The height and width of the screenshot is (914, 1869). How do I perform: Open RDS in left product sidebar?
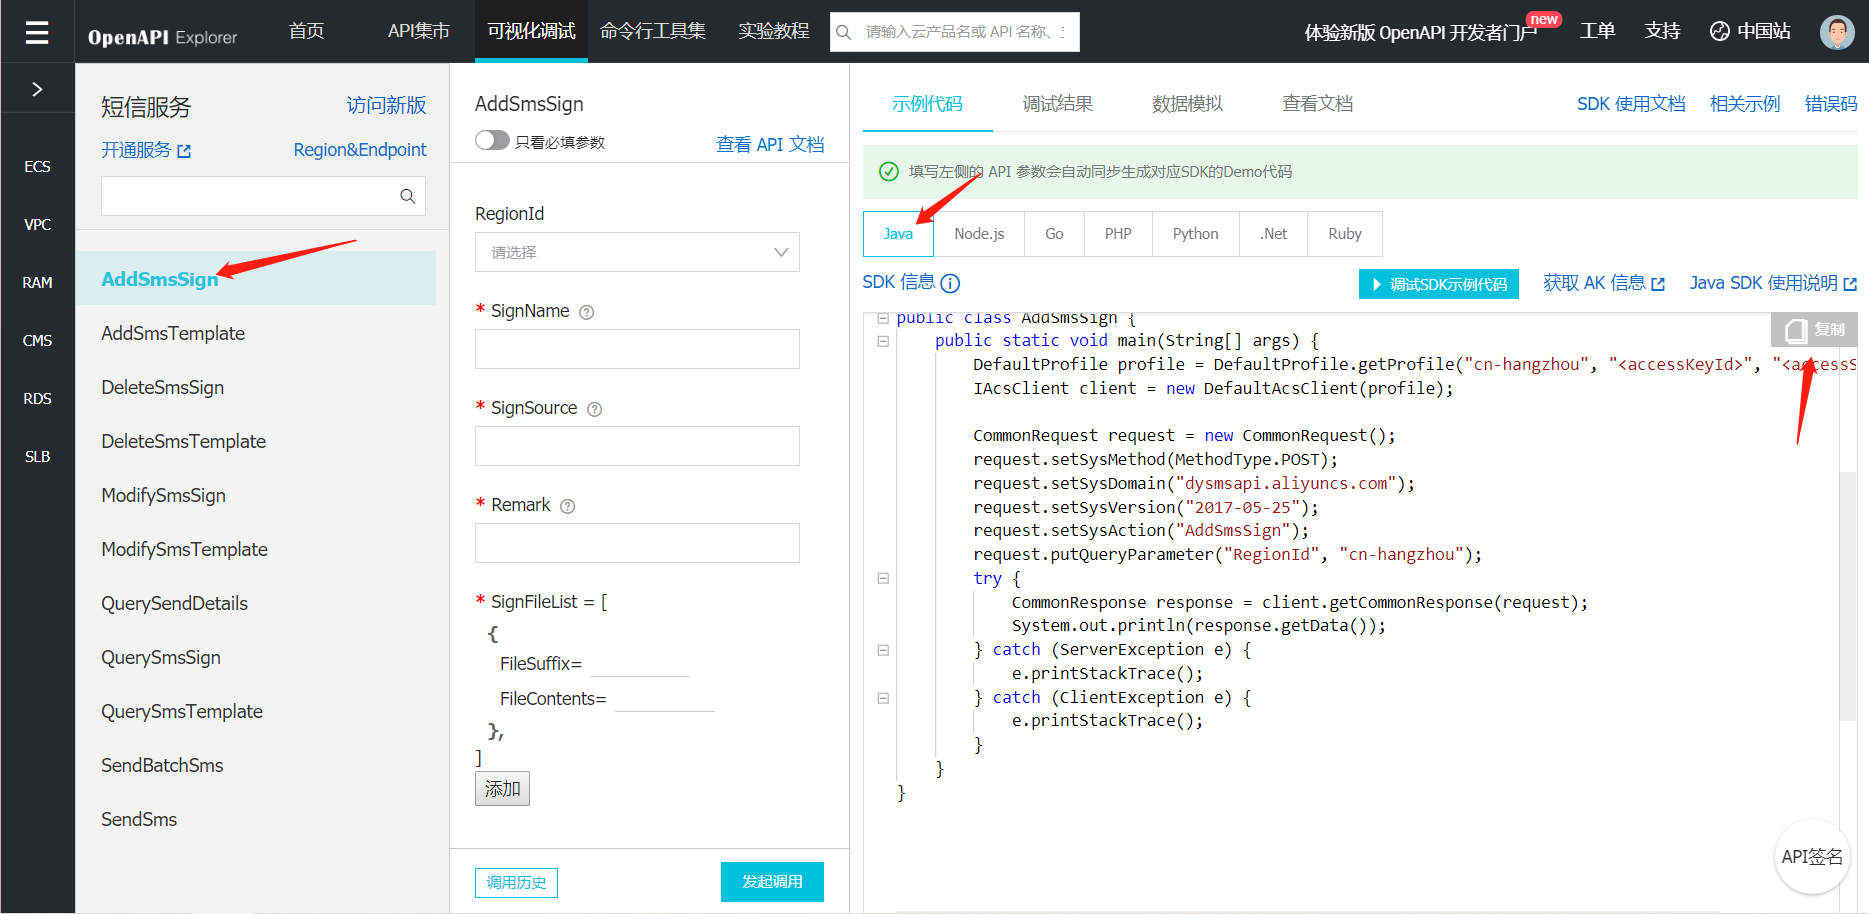coord(37,398)
